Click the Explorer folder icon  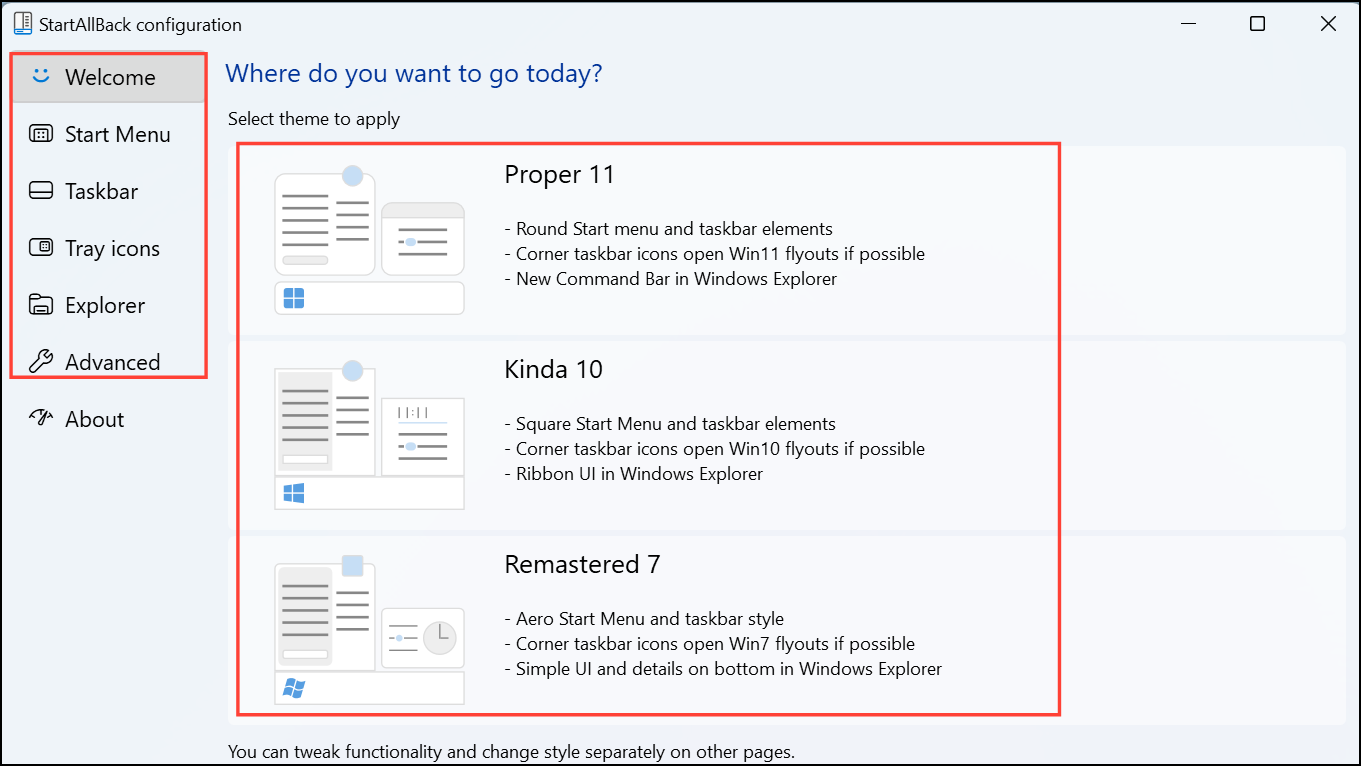[x=41, y=305]
